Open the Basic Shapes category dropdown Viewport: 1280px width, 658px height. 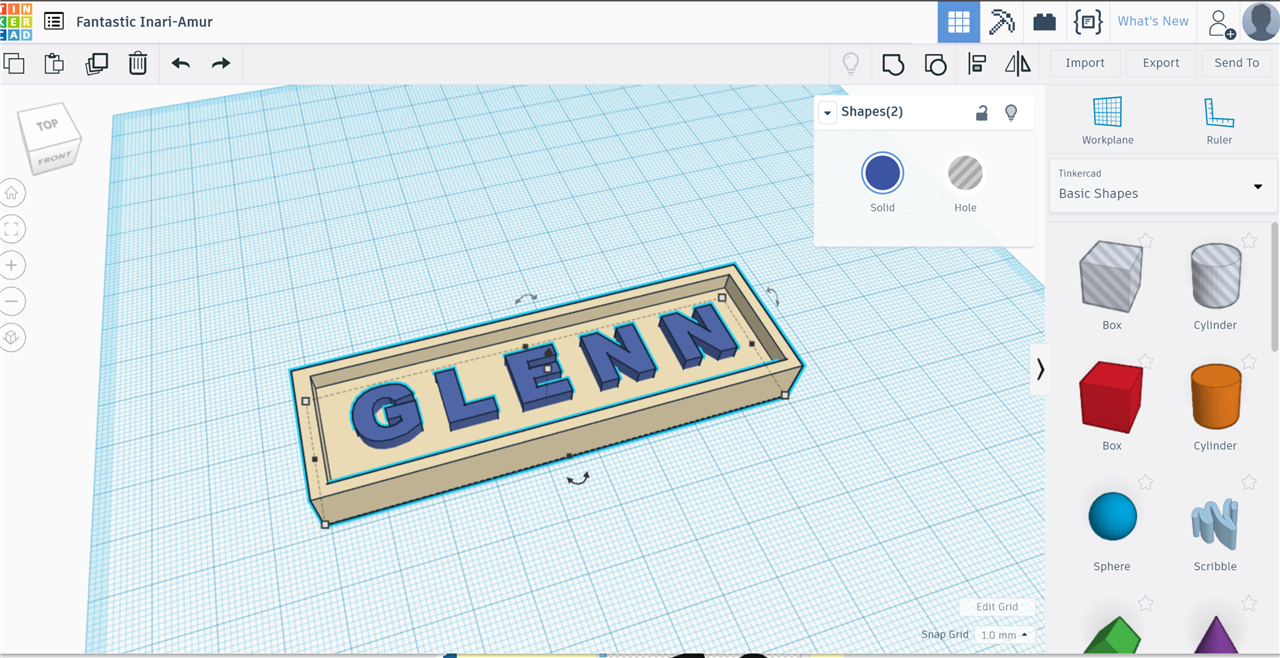coord(1163,185)
